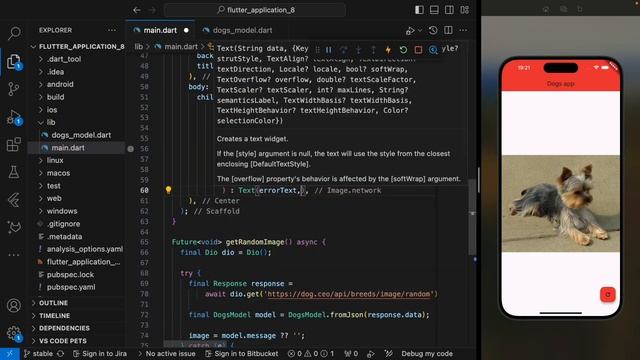Open the Manage gear icon
This screenshot has width=640, height=360.
pos(14,333)
